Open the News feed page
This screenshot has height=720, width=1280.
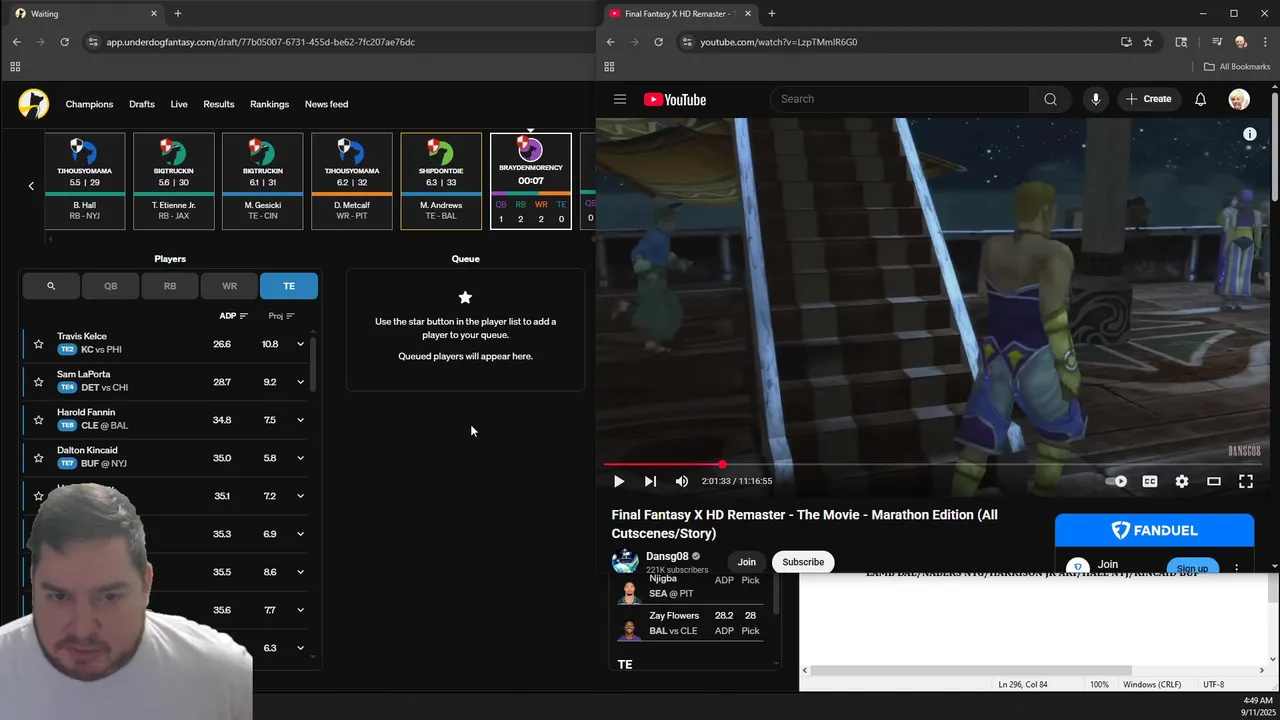[x=326, y=104]
